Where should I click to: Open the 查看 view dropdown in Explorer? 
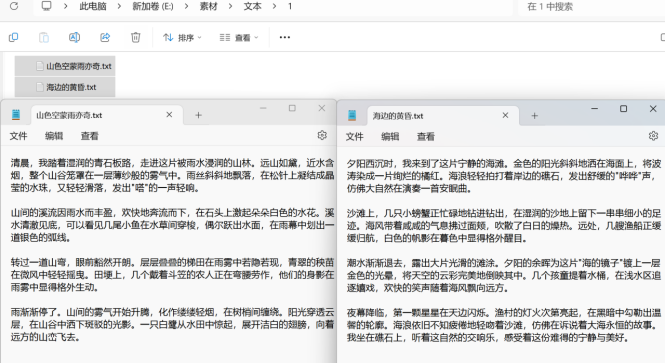[x=239, y=38]
